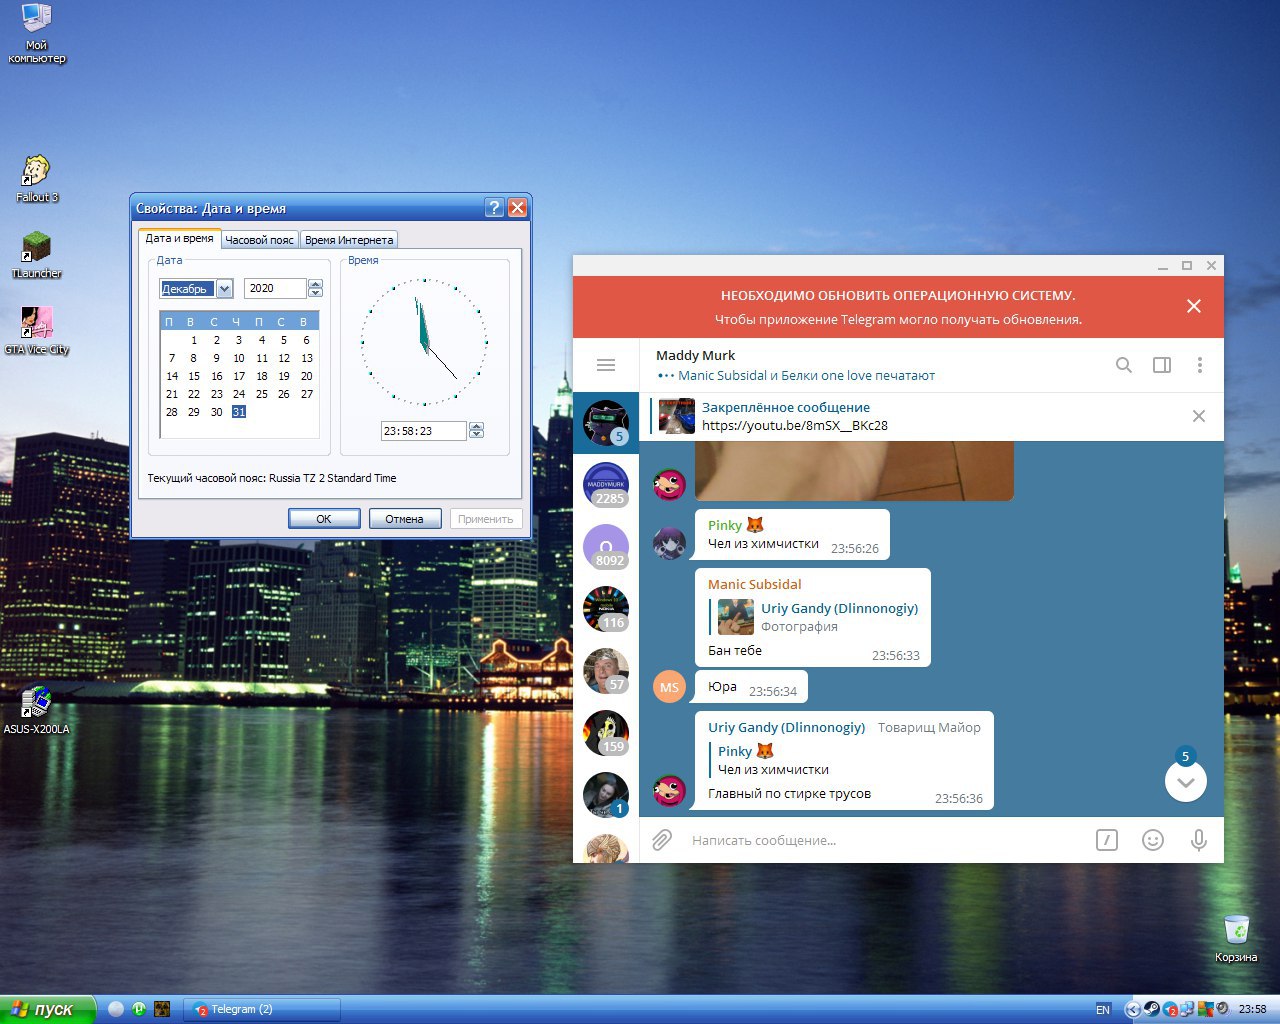The width and height of the screenshot is (1280, 1024).
Task: Click Telegram tray icon with 2 badge
Action: pos(1170,1009)
